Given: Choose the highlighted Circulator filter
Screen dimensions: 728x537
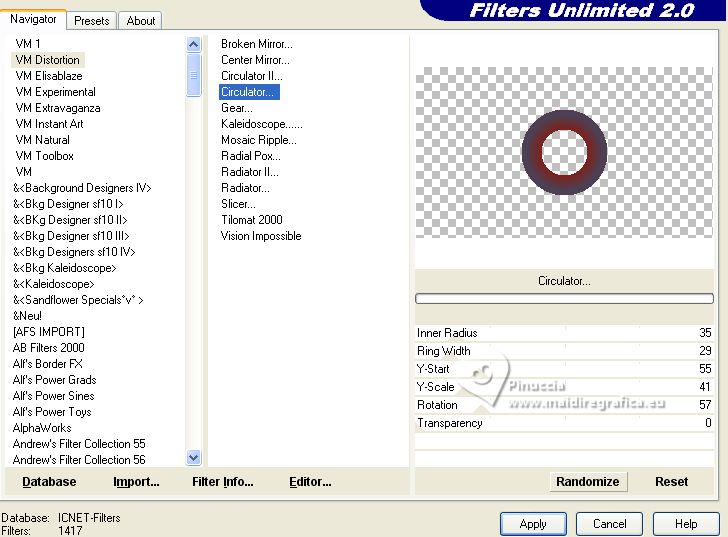Looking at the screenshot, I should point(249,92).
